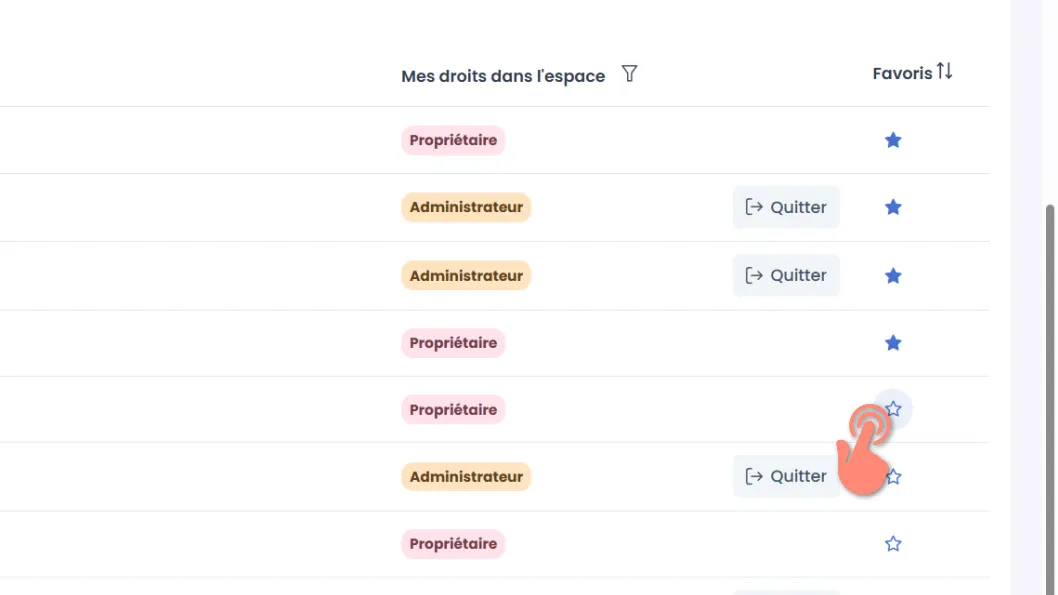Leave space via first Quitter button

pyautogui.click(x=786, y=207)
